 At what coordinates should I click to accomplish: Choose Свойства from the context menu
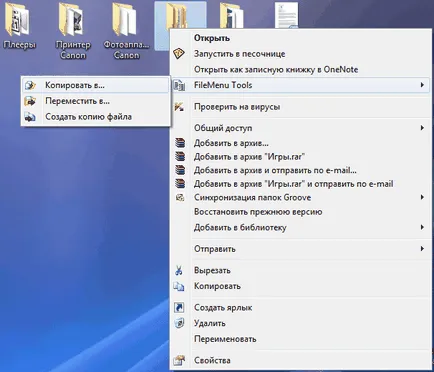click(x=300, y=360)
